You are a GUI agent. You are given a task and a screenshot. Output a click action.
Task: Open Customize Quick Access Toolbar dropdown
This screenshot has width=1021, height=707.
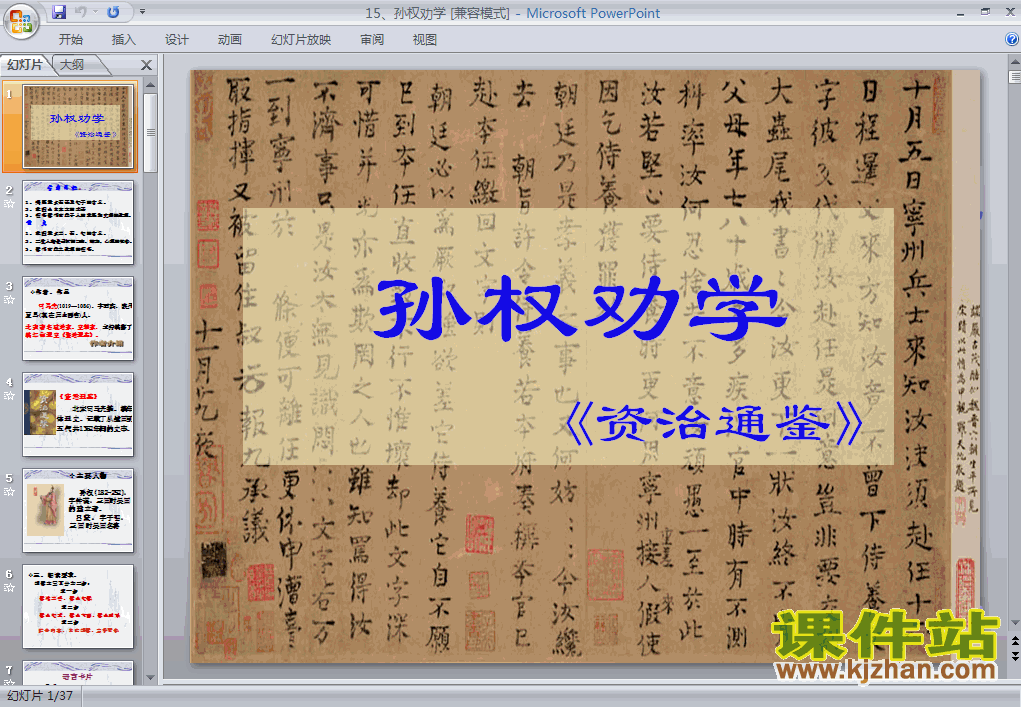click(143, 12)
